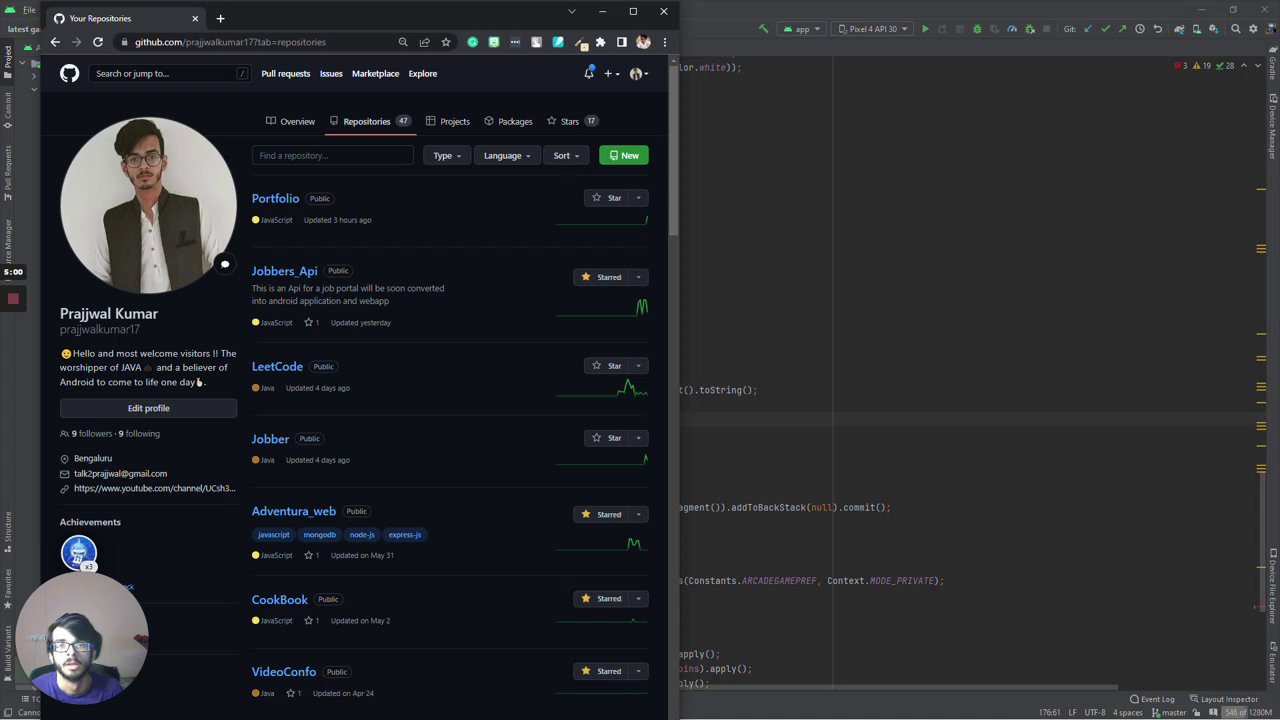
Task: Debug the app with the bug icon
Action: 977,29
